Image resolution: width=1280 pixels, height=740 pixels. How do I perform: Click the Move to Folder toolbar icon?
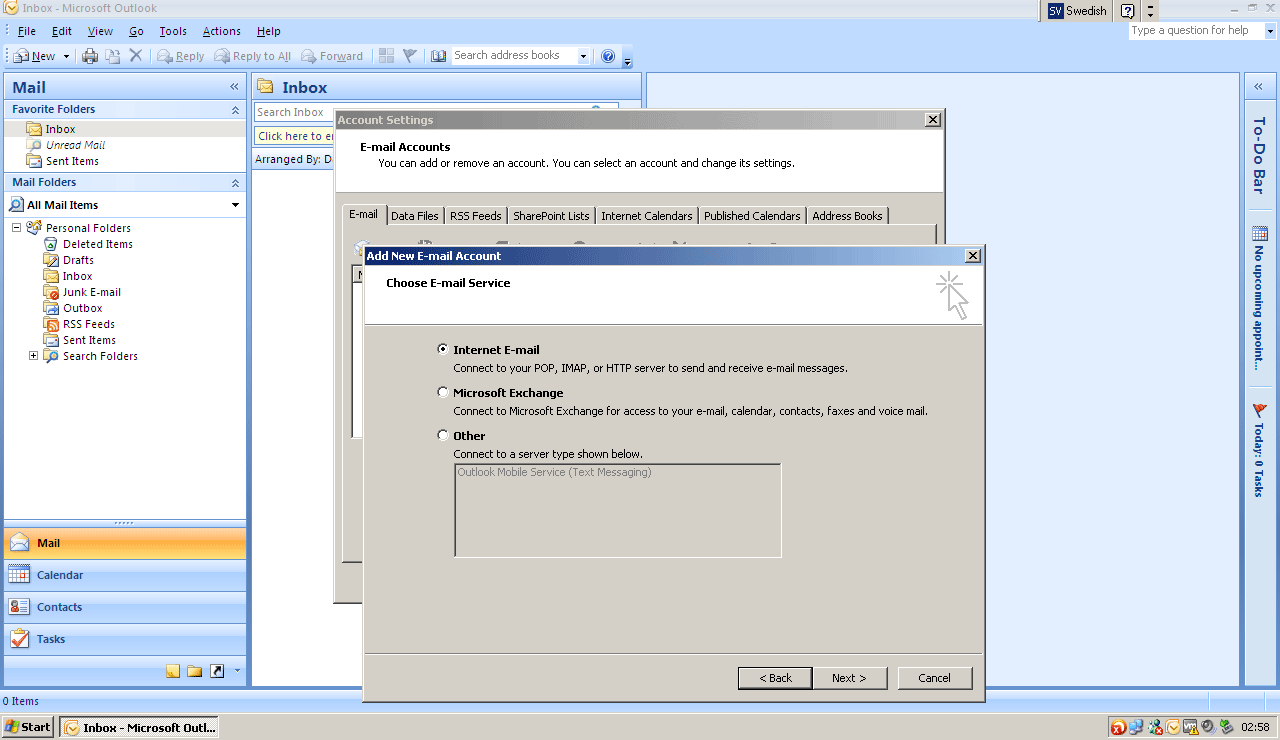pos(113,56)
